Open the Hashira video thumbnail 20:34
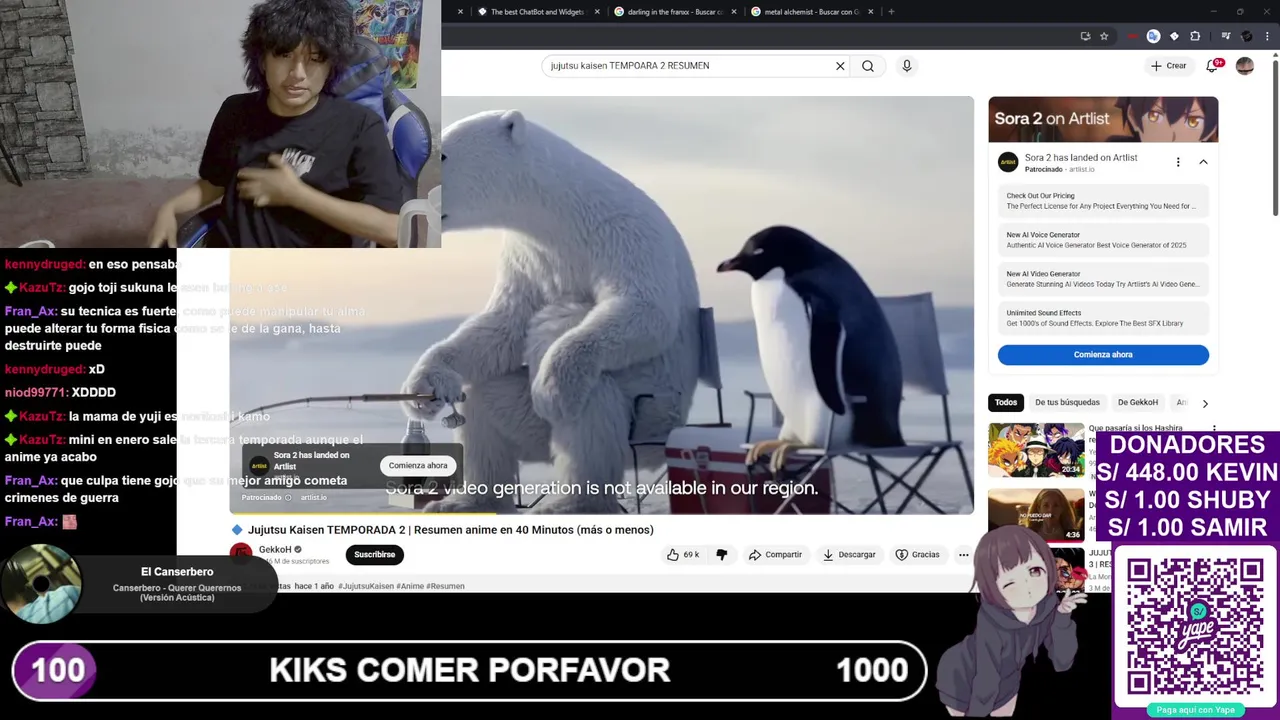This screenshot has width=1280, height=720. 1036,450
